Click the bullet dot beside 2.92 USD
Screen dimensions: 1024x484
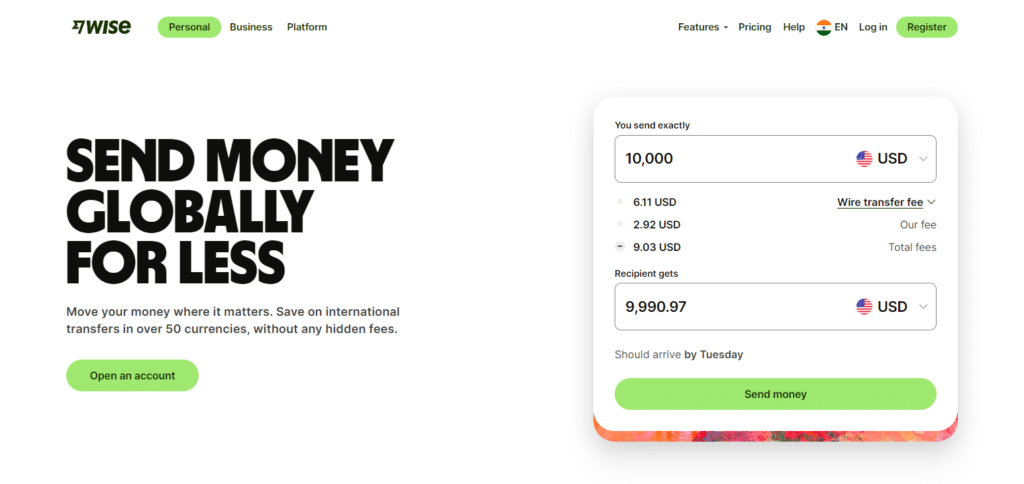[x=620, y=224]
